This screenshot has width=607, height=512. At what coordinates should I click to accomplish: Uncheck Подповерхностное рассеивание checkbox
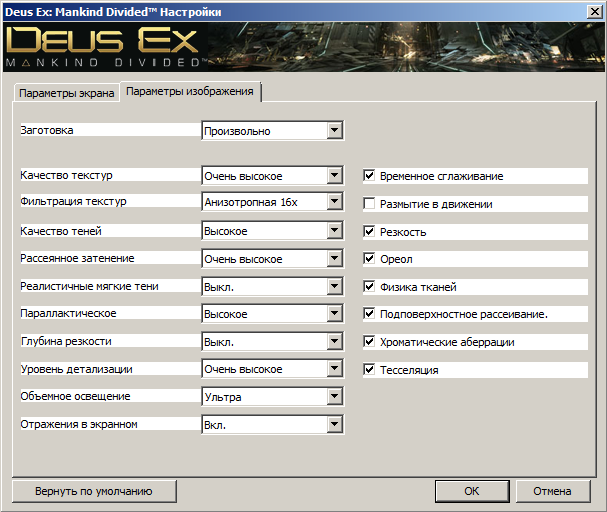(369, 313)
